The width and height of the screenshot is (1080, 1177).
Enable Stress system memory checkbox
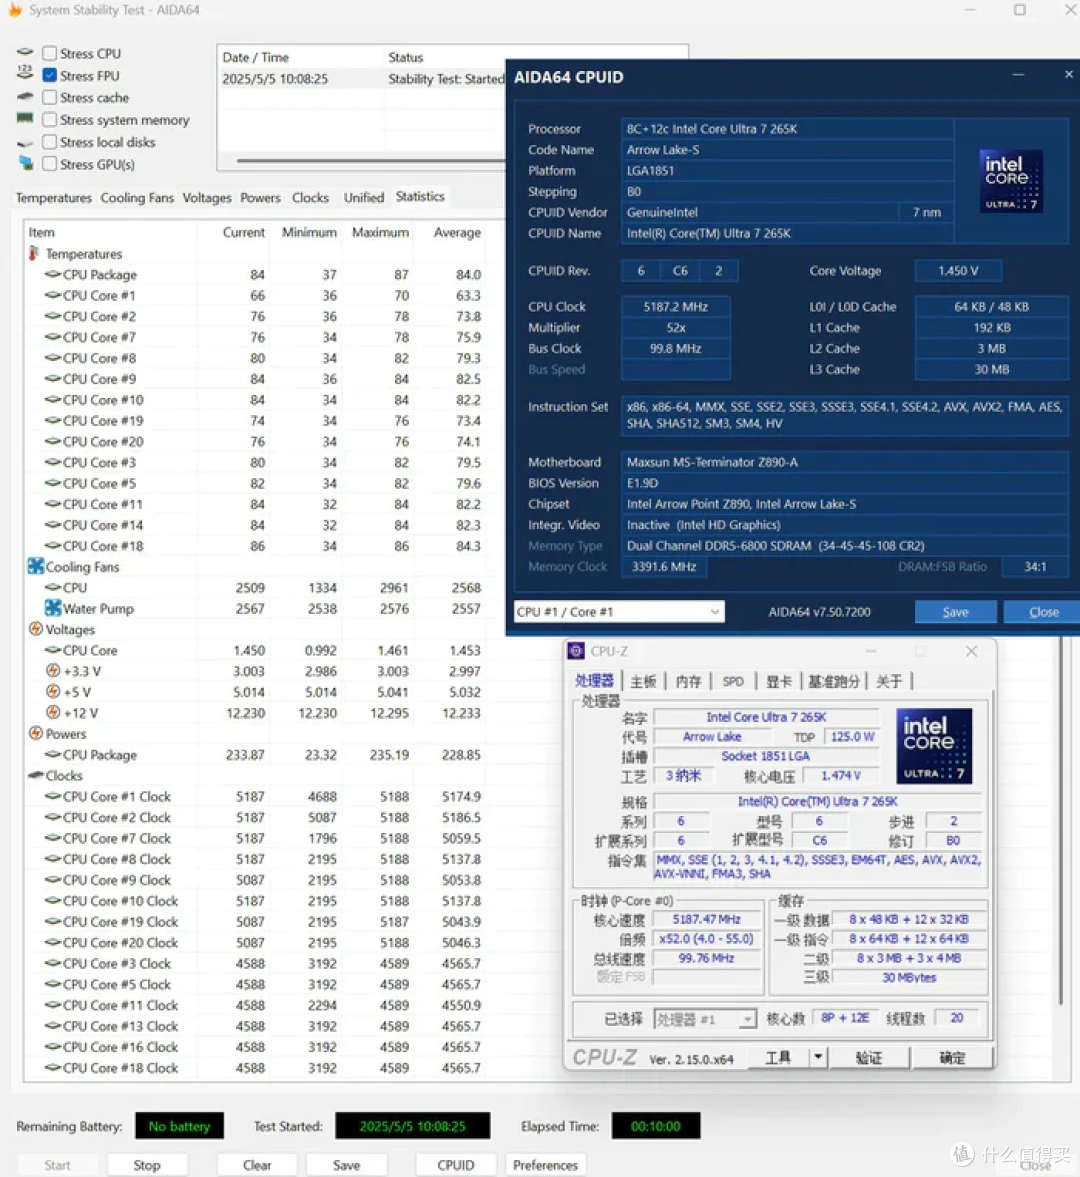point(50,119)
